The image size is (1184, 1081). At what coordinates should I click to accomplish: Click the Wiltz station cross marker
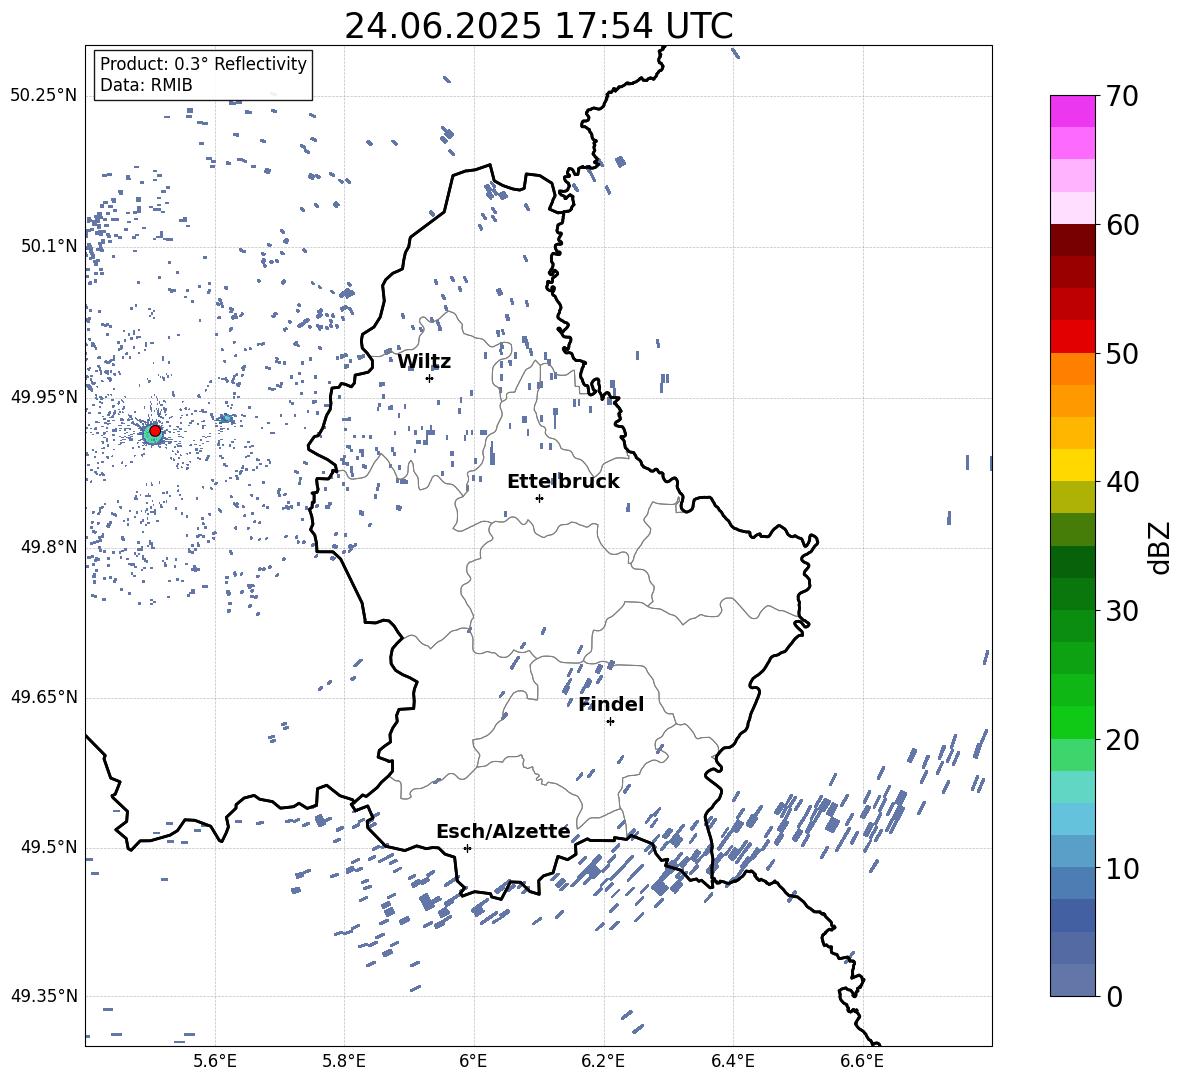click(429, 378)
